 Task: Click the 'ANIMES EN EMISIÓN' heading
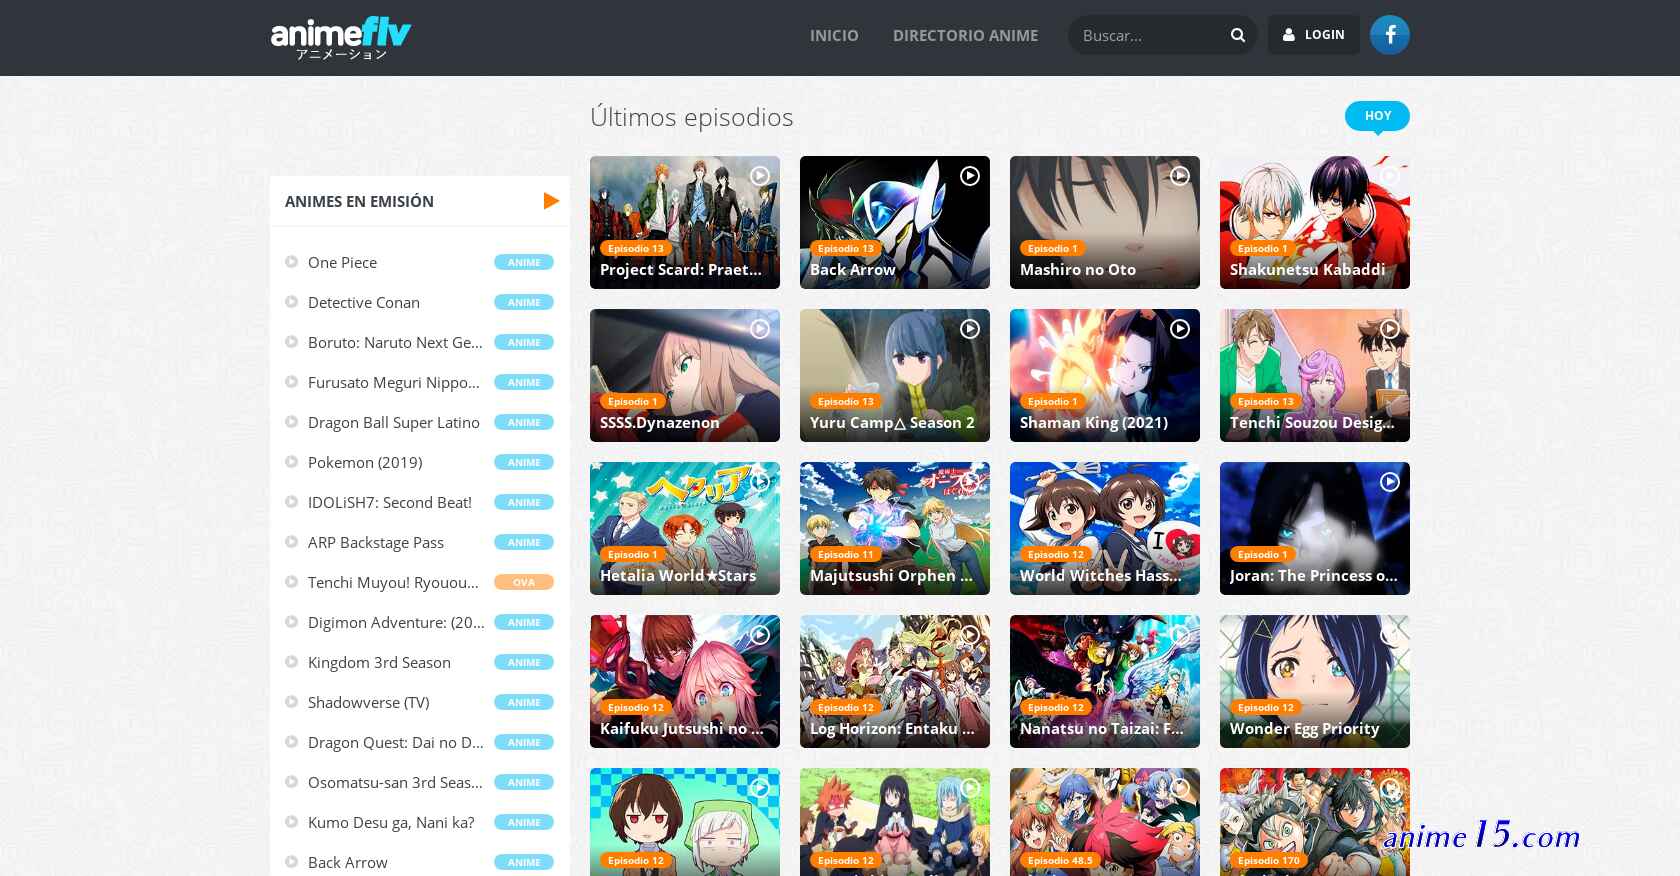point(359,201)
